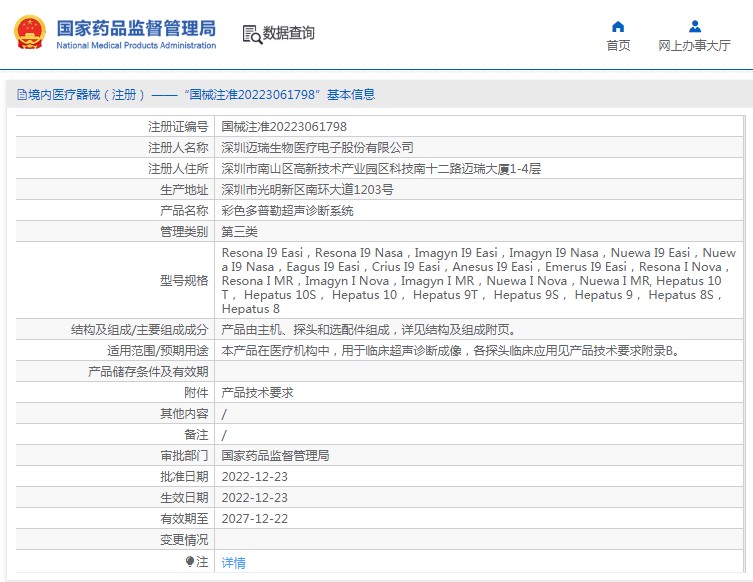753x582 pixels.
Task: Select the 注册人名称 label
Action: 178,148
